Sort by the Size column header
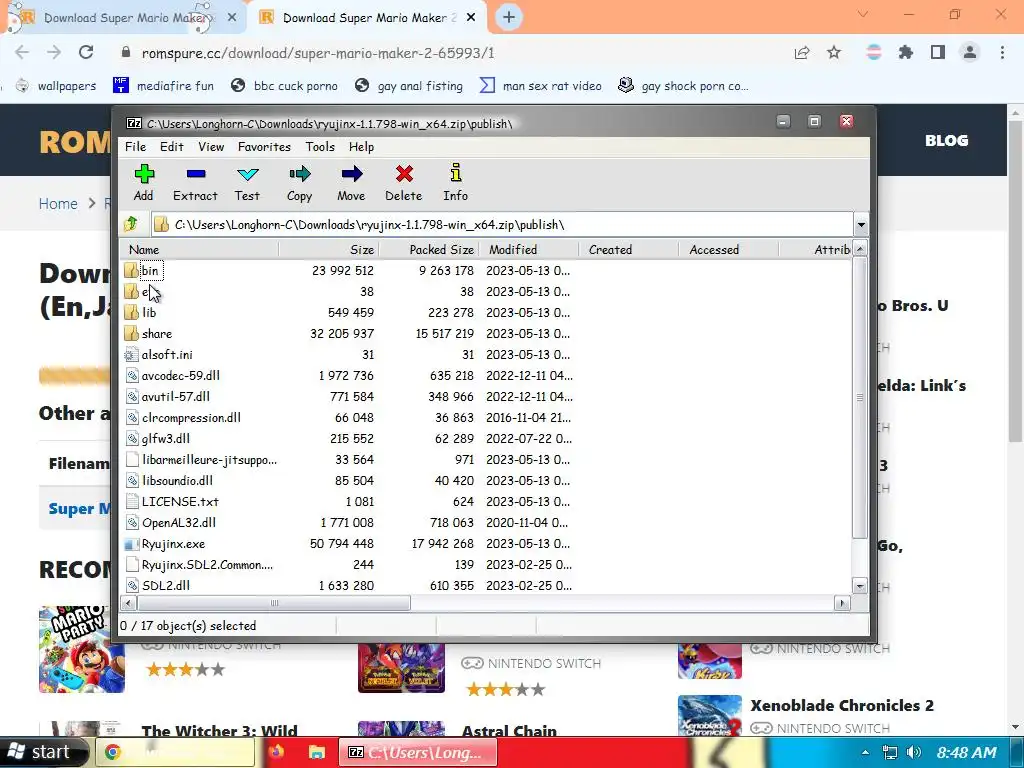This screenshot has width=1024, height=768. pos(328,249)
